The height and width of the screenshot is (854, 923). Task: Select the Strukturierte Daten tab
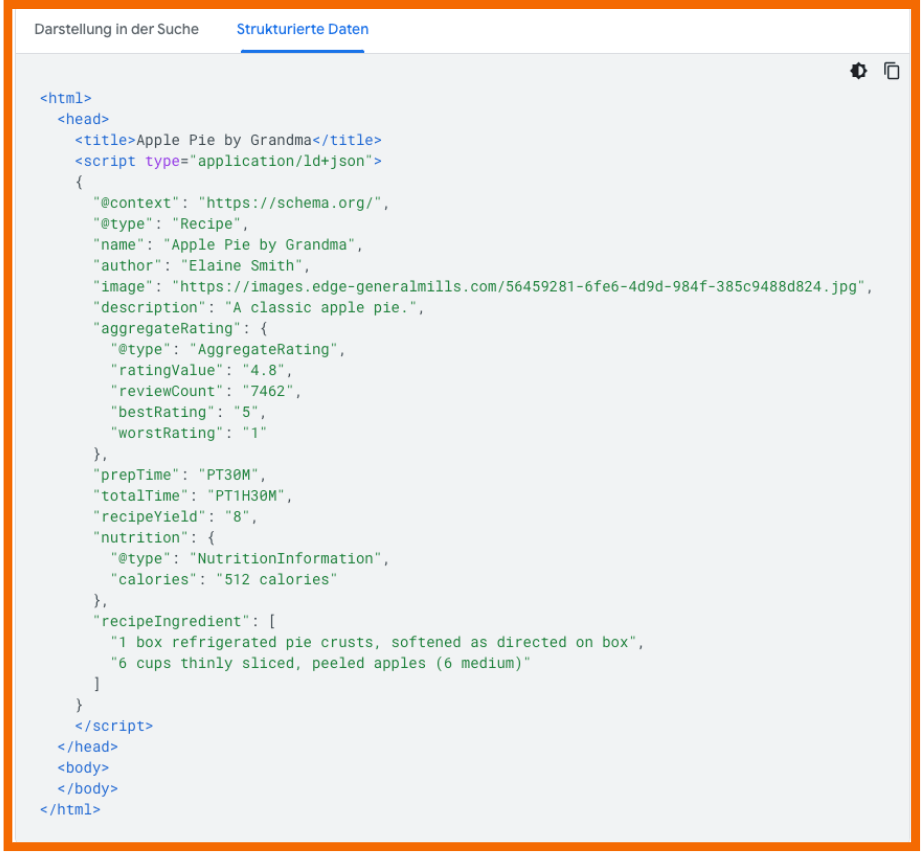(300, 29)
